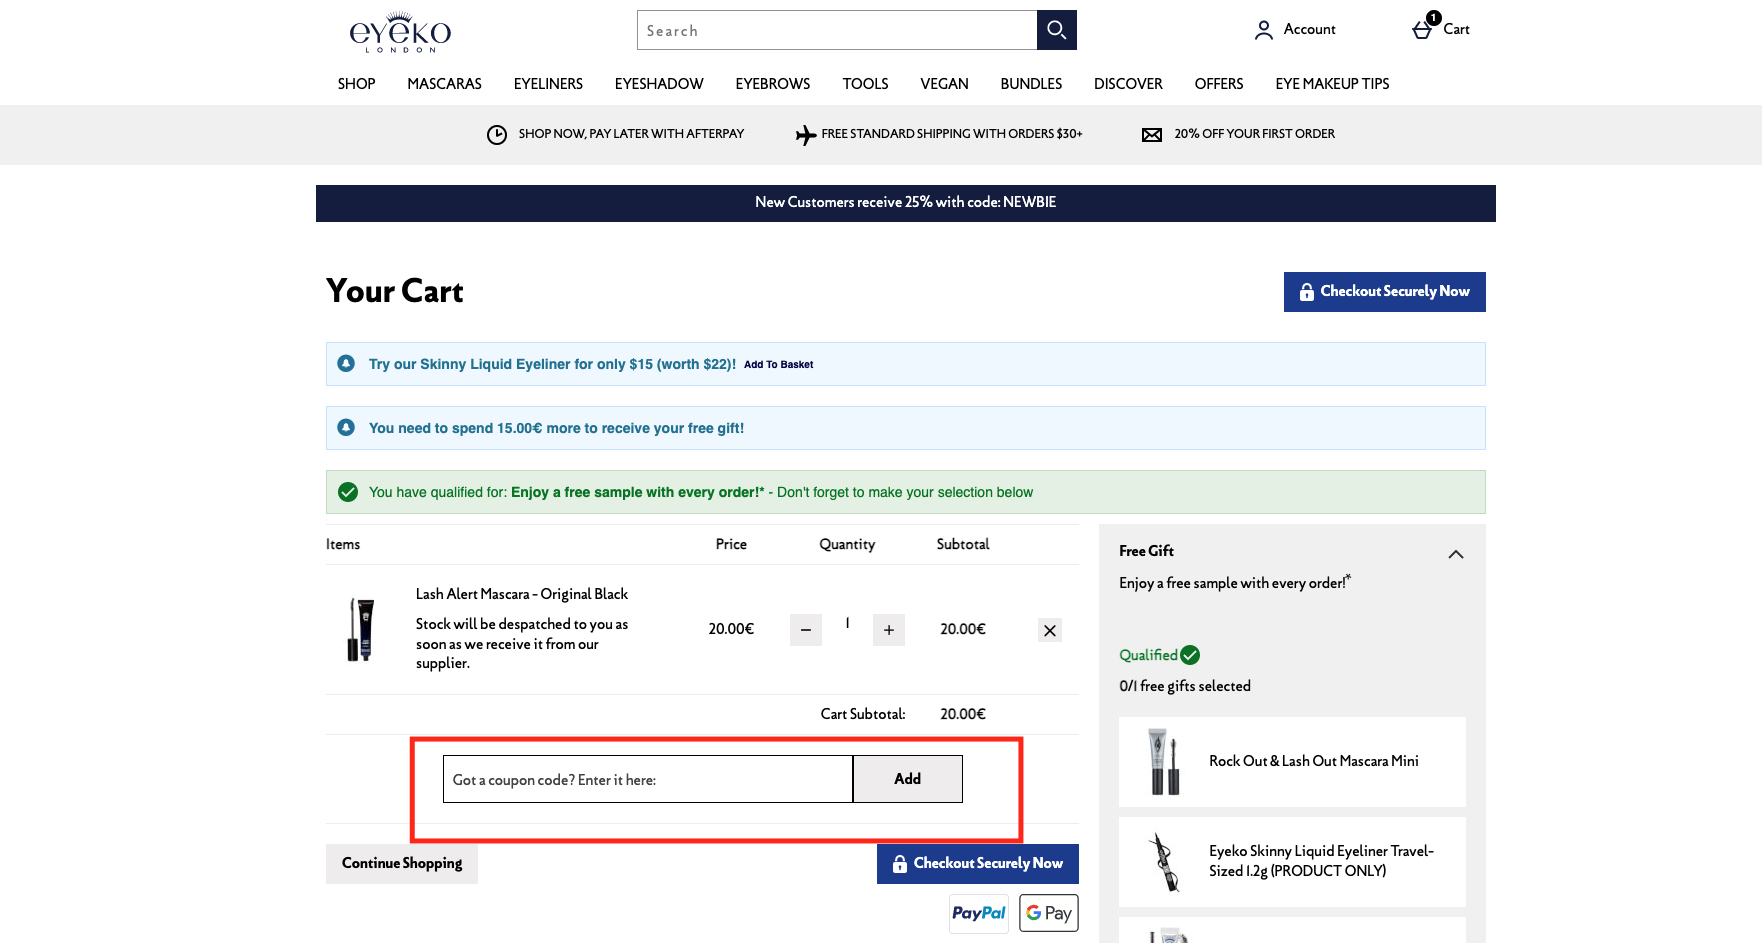Click the bell icon in free gift spend banner

(x=346, y=427)
